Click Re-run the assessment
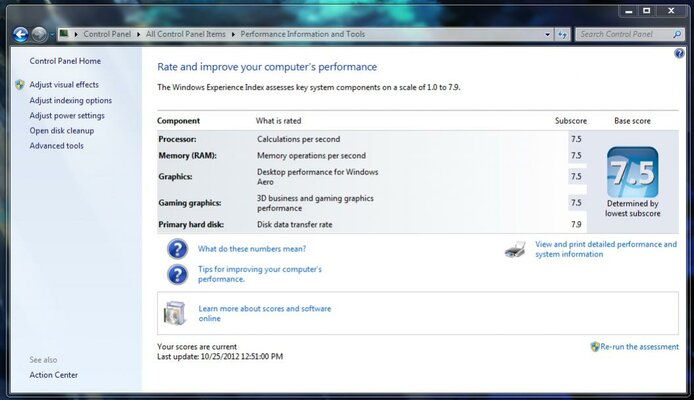 coord(640,346)
